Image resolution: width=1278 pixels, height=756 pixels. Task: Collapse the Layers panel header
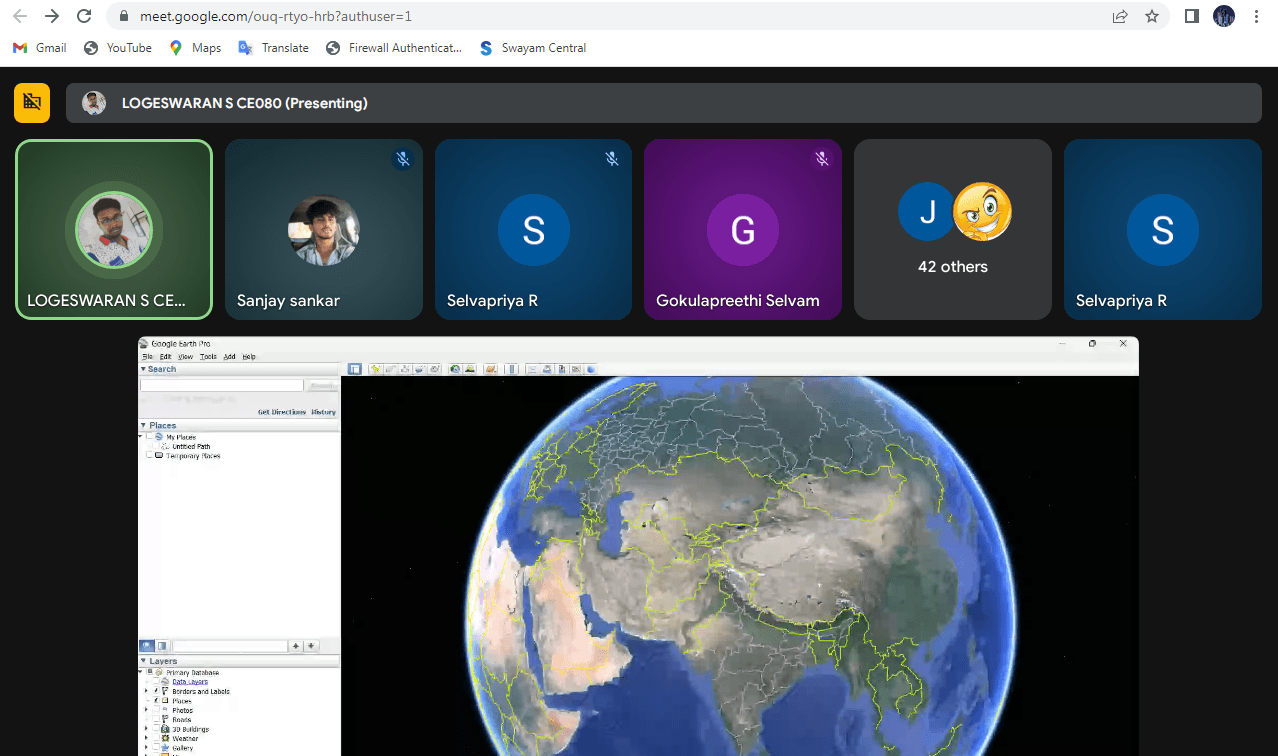[144, 661]
